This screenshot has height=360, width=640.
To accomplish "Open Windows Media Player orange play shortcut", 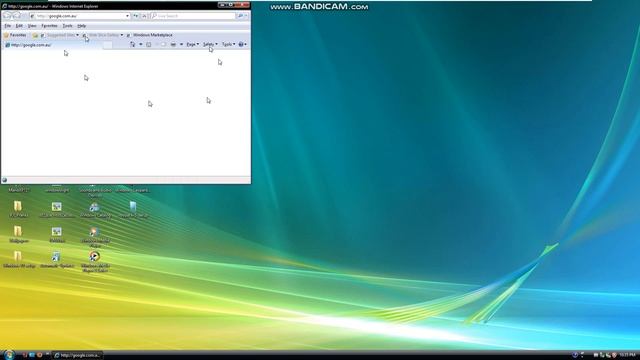I will tap(95, 261).
